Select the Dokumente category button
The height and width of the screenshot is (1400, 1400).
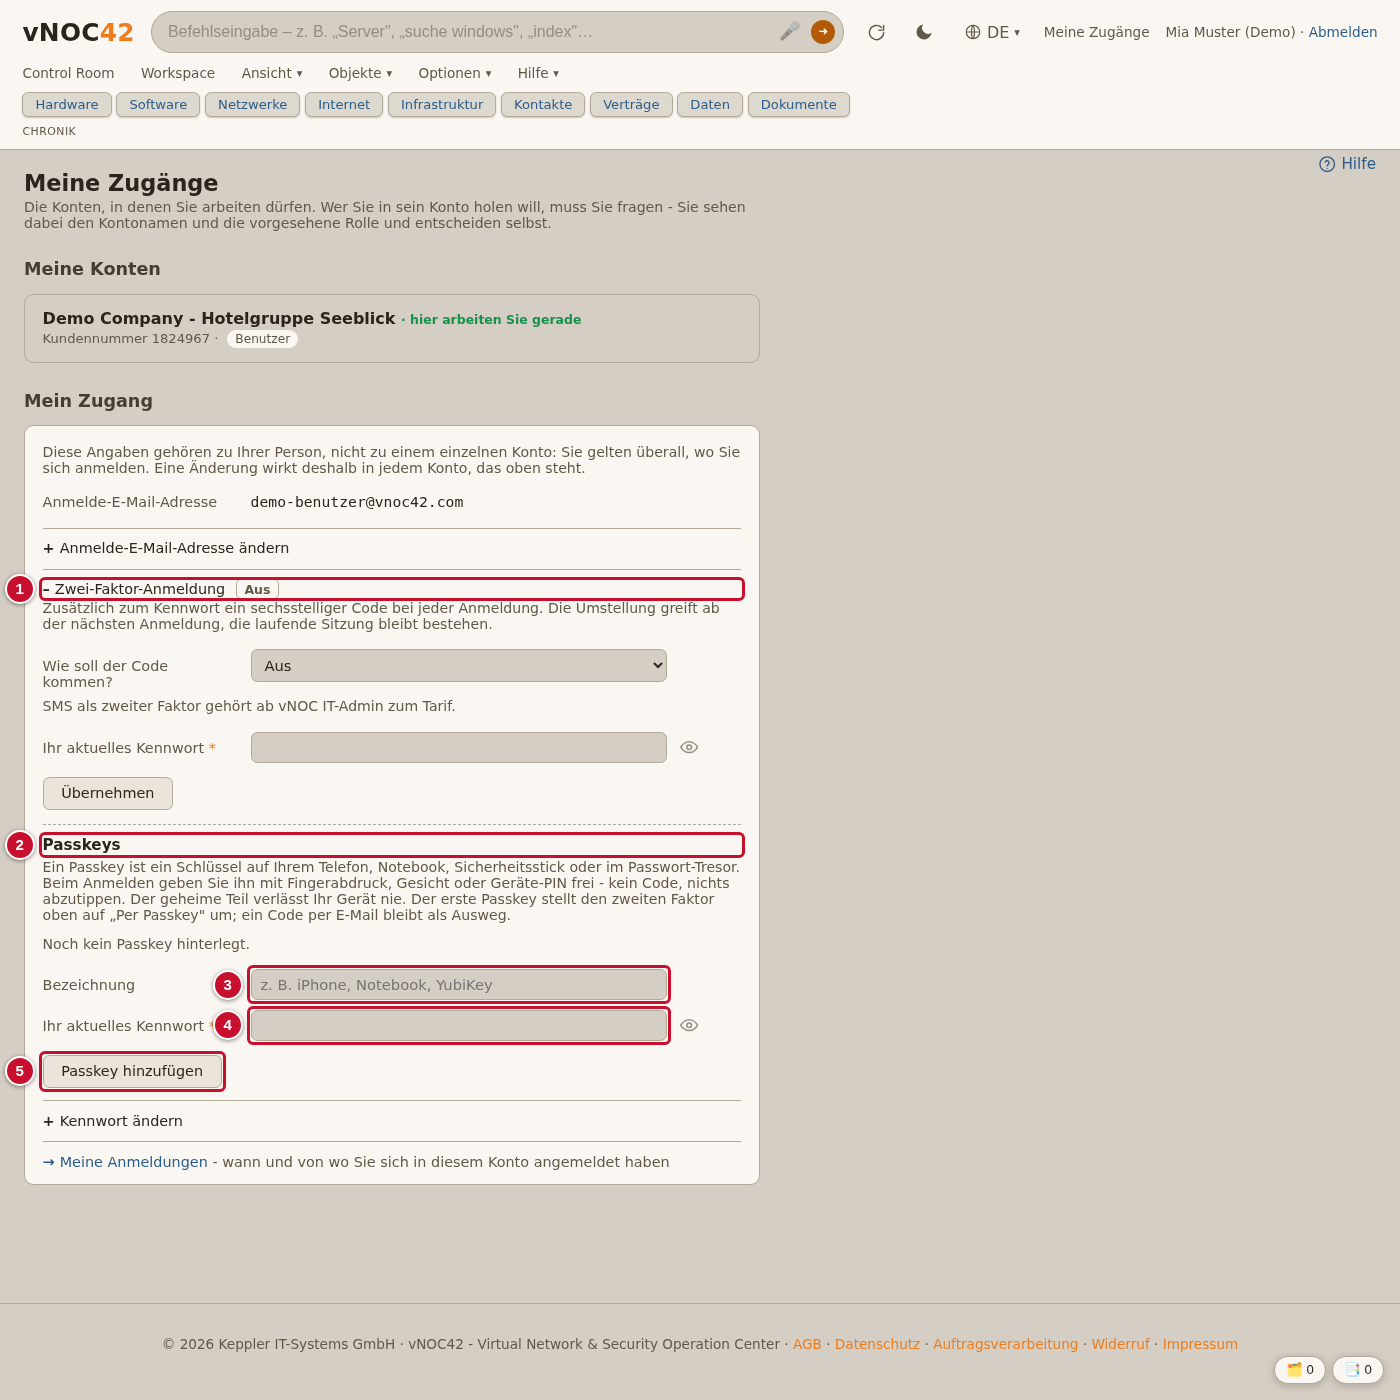pyautogui.click(x=799, y=105)
